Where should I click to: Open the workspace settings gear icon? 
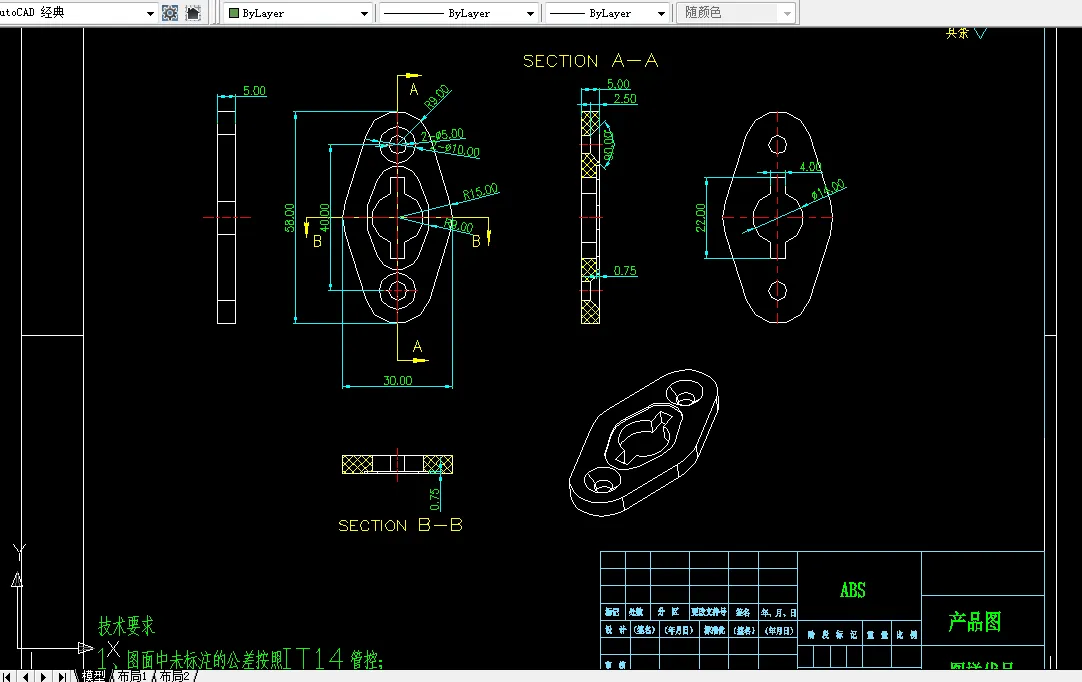click(169, 13)
